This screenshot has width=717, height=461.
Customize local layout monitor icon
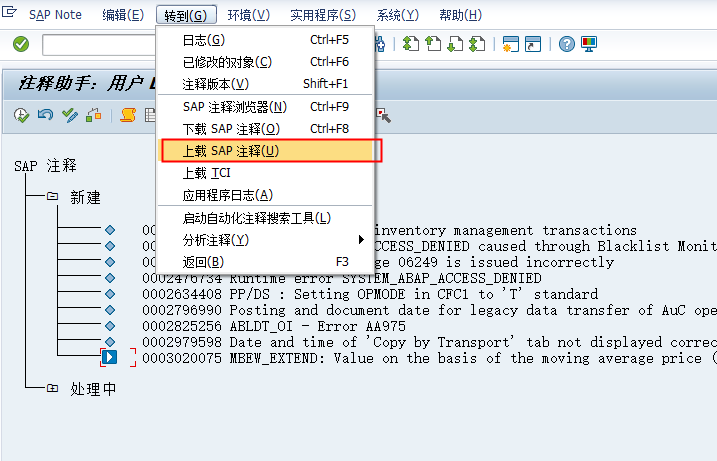(589, 44)
